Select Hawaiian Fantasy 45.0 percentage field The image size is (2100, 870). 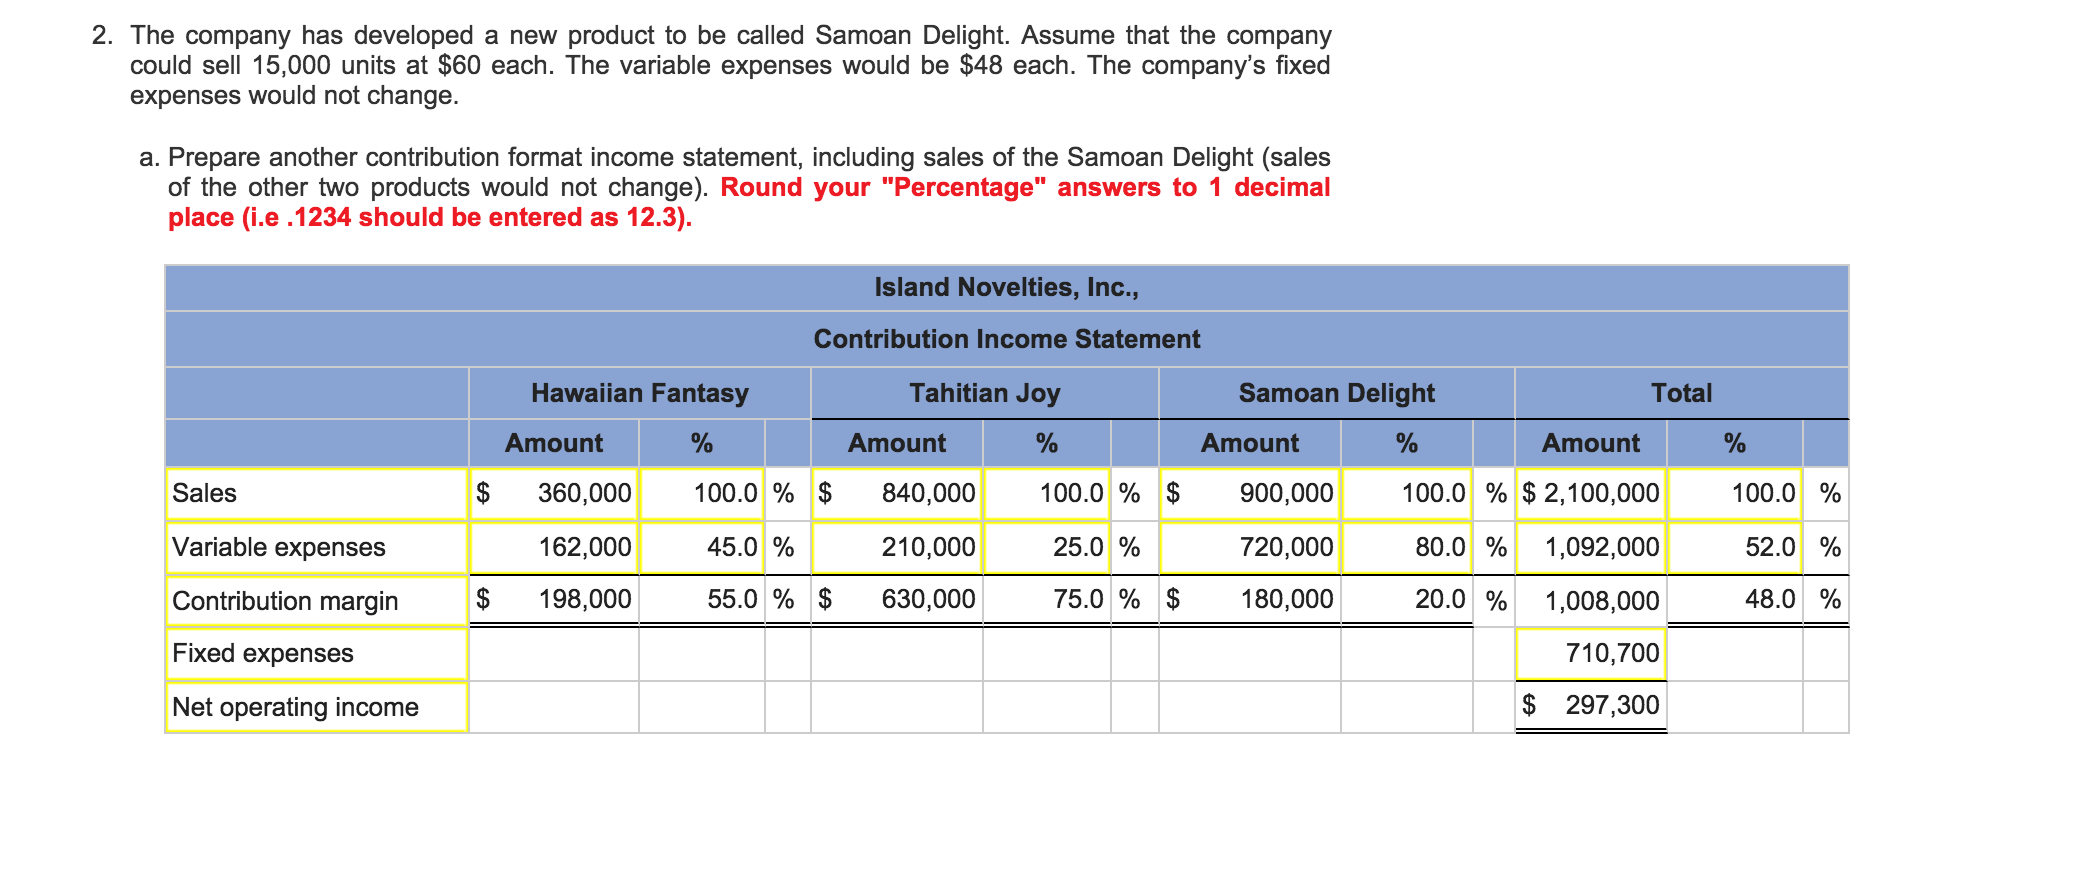click(702, 547)
